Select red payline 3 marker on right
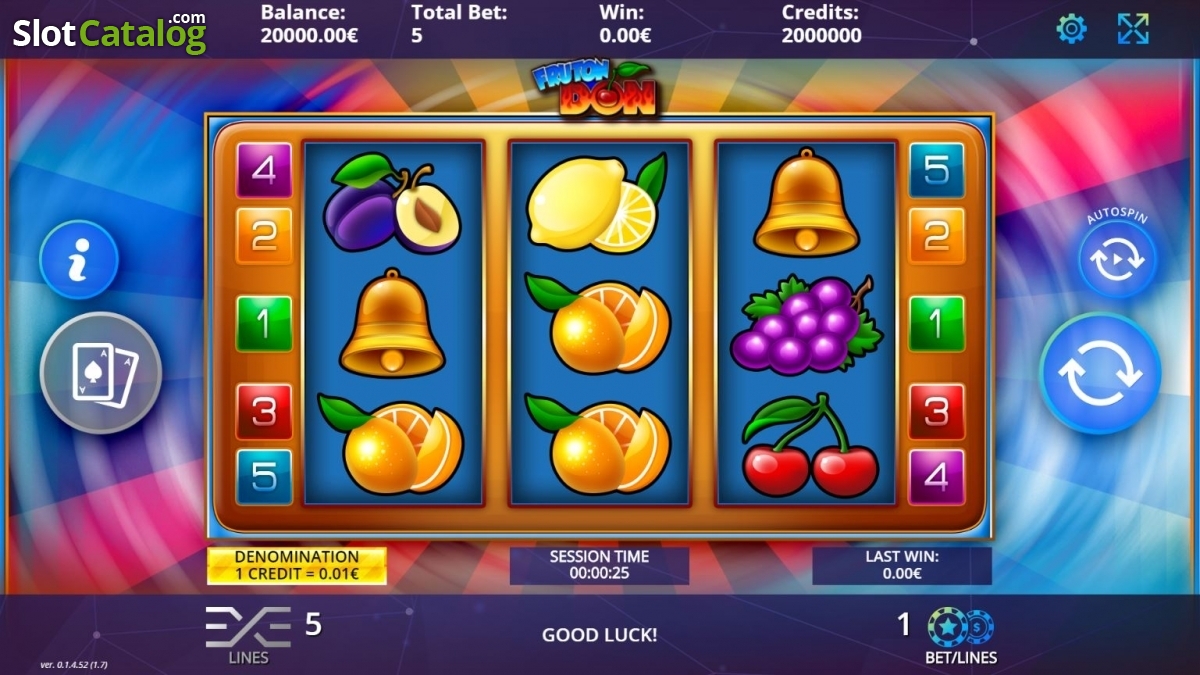The width and height of the screenshot is (1200, 675). tap(936, 411)
